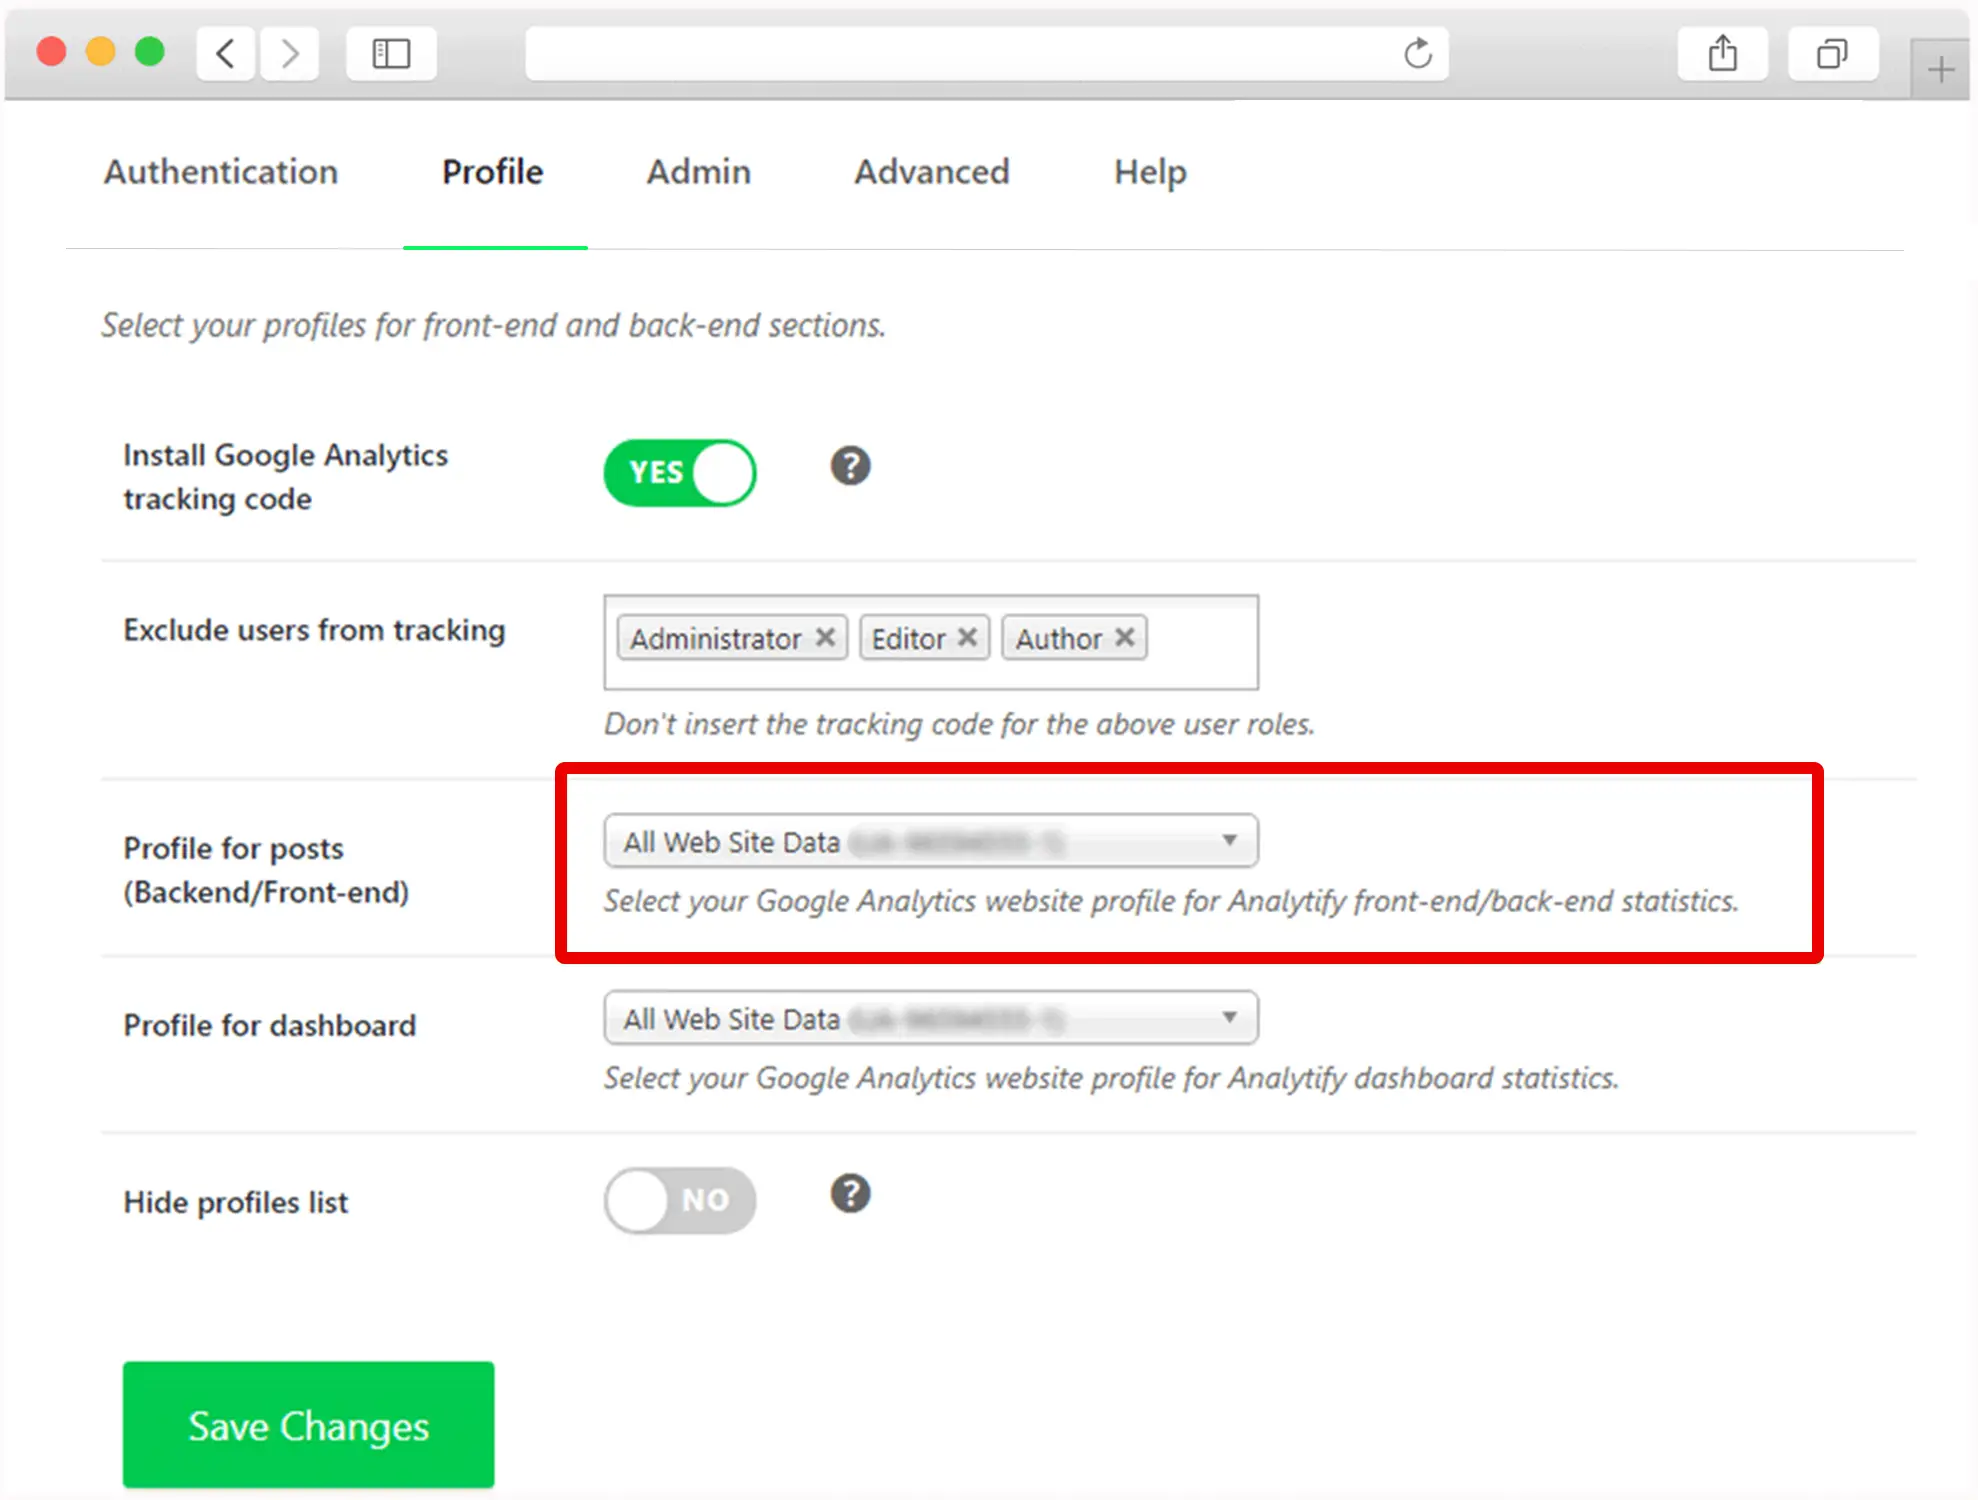This screenshot has height=1500, width=1978.
Task: Open the Profile for posts dropdown
Action: (931, 841)
